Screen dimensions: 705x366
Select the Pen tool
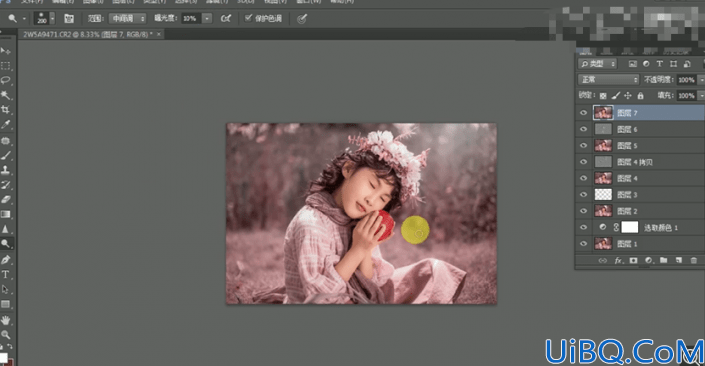5,260
